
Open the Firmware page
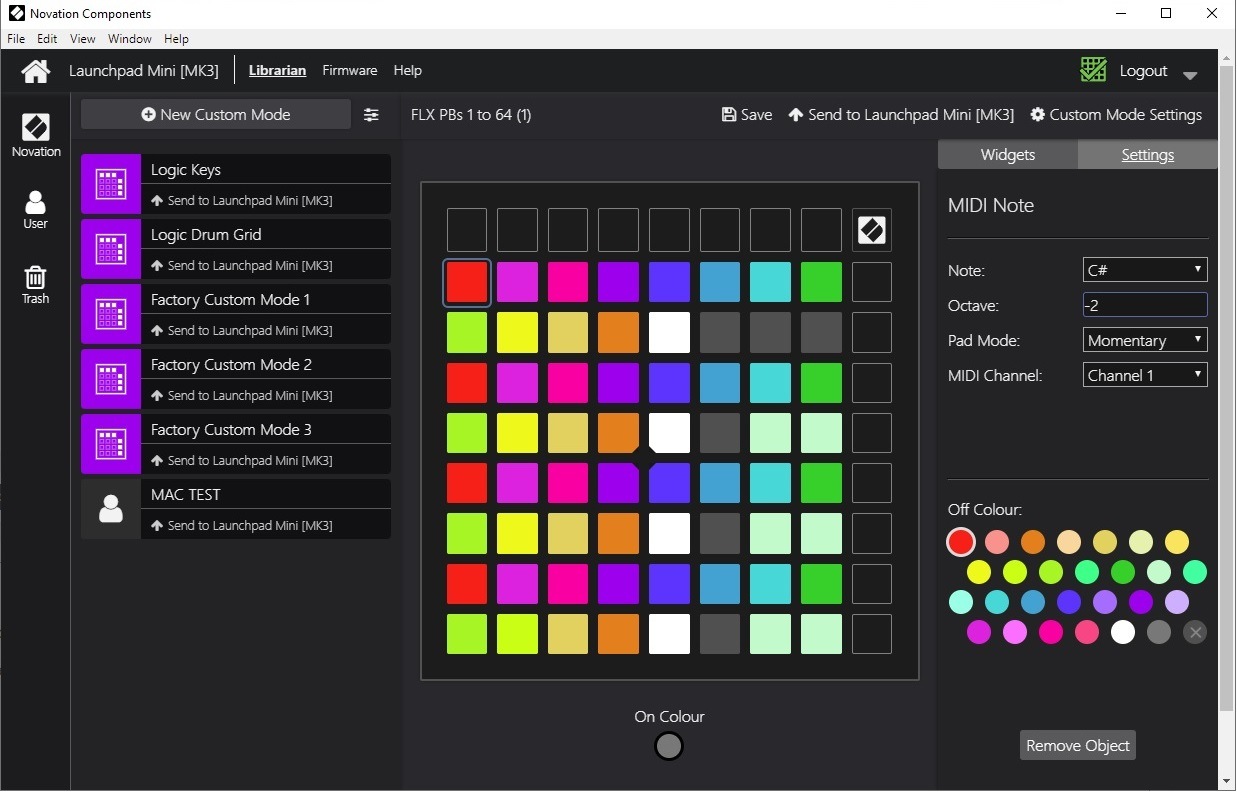tap(350, 71)
